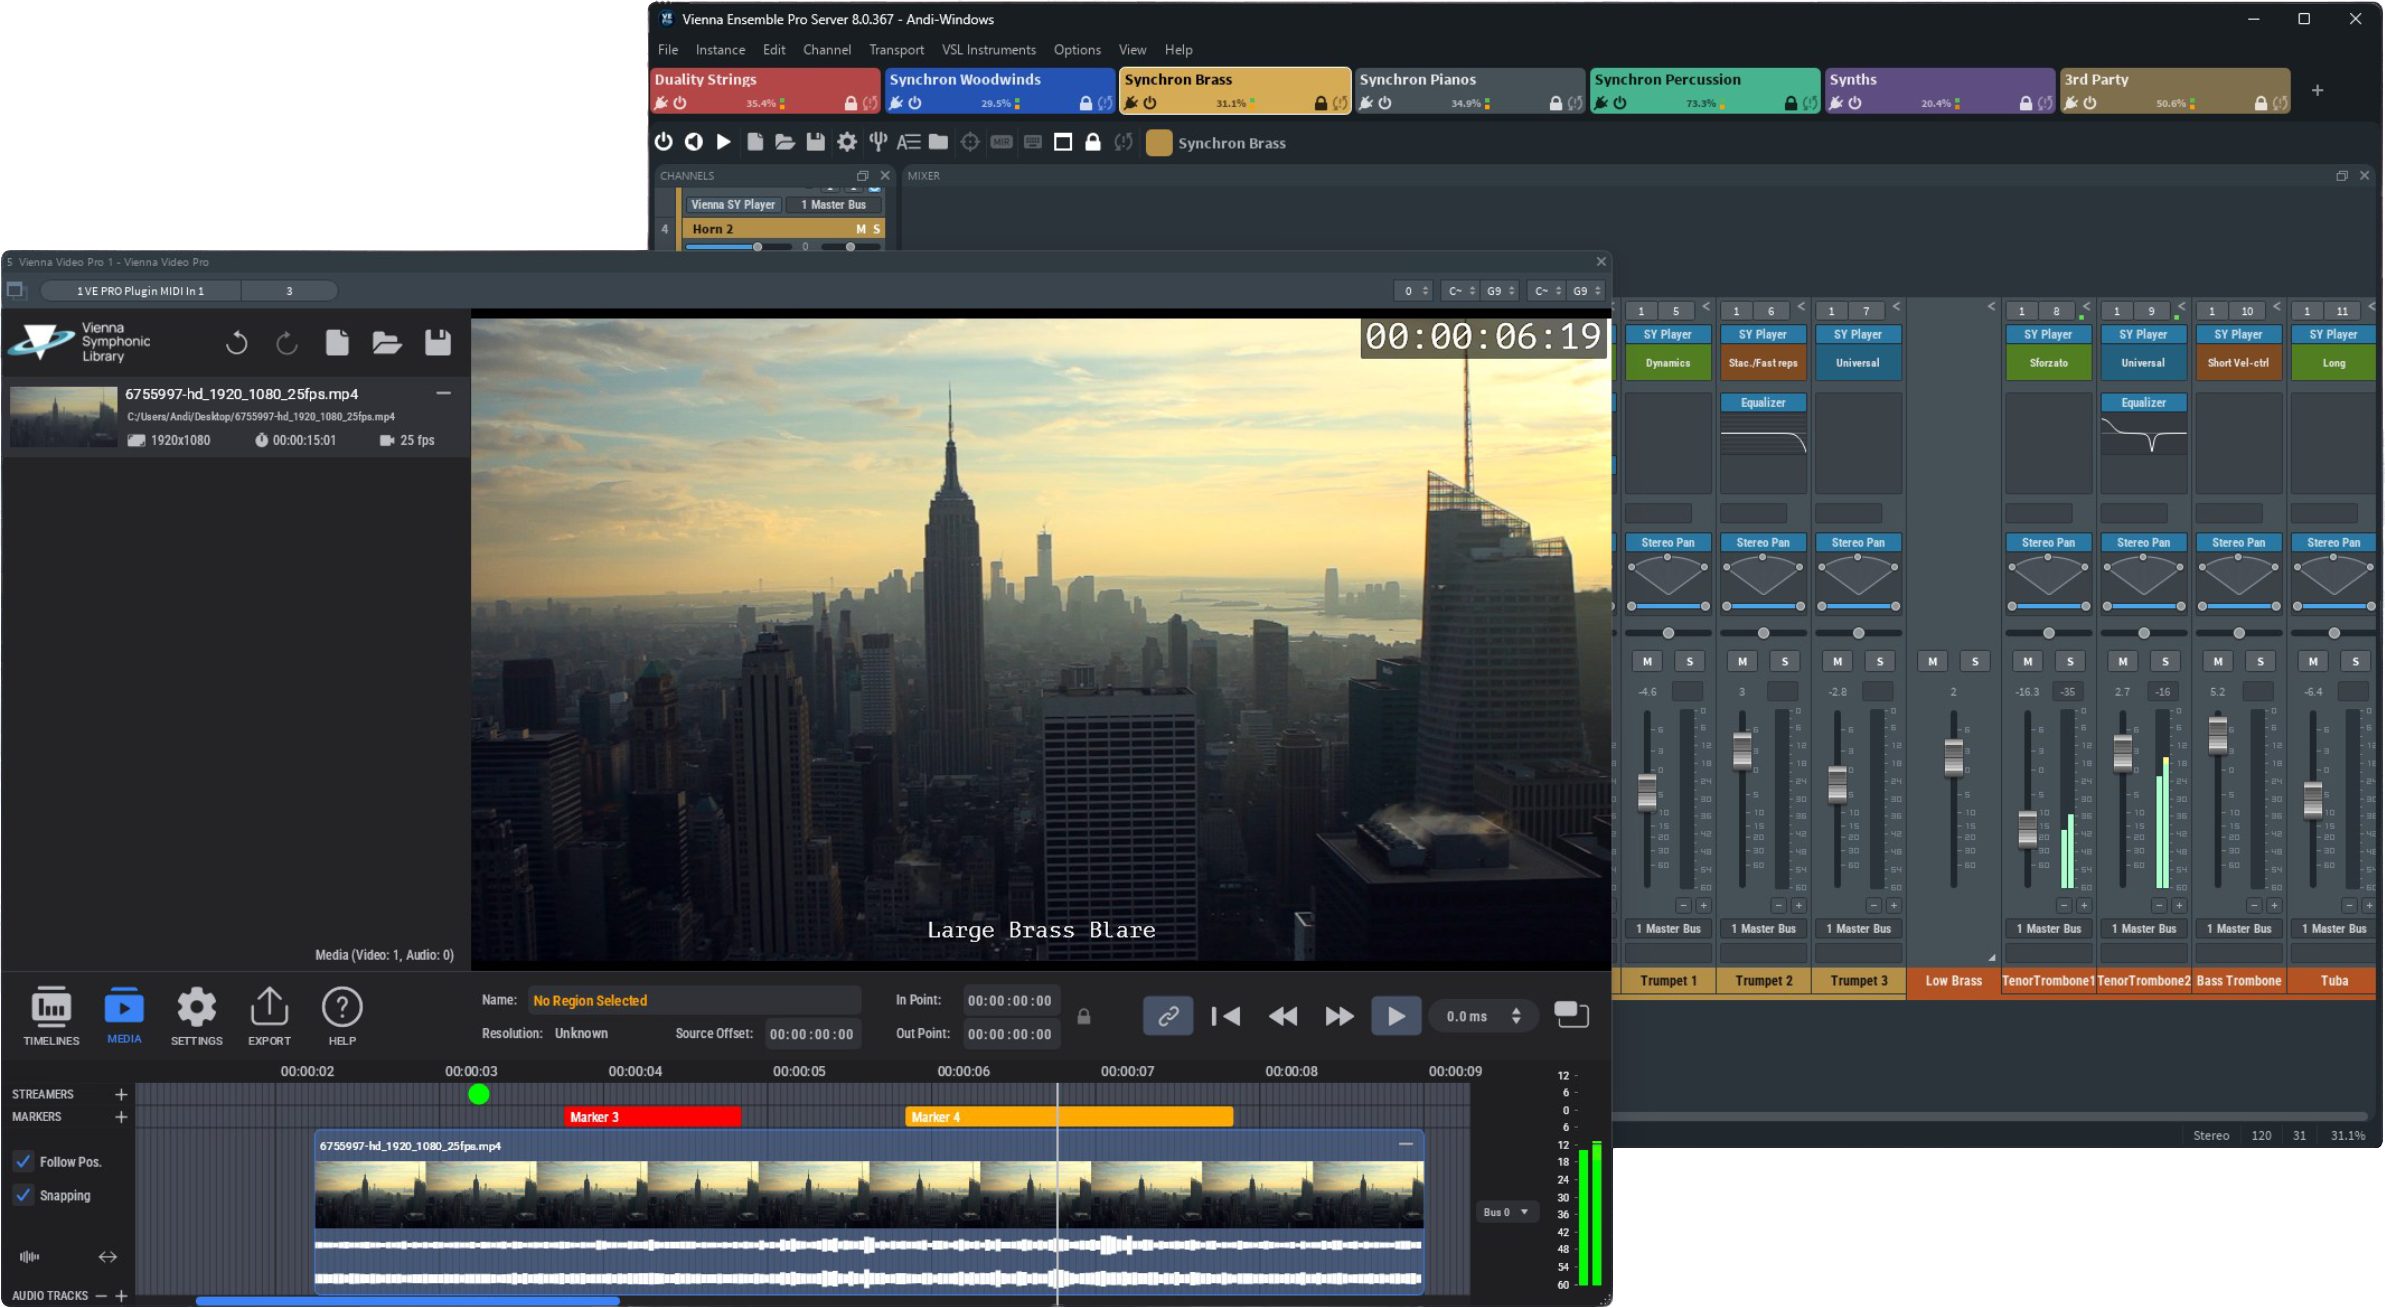The height and width of the screenshot is (1308, 2385).
Task: Click the horizontal double-arrow icon under Snapping
Action: coord(107,1257)
